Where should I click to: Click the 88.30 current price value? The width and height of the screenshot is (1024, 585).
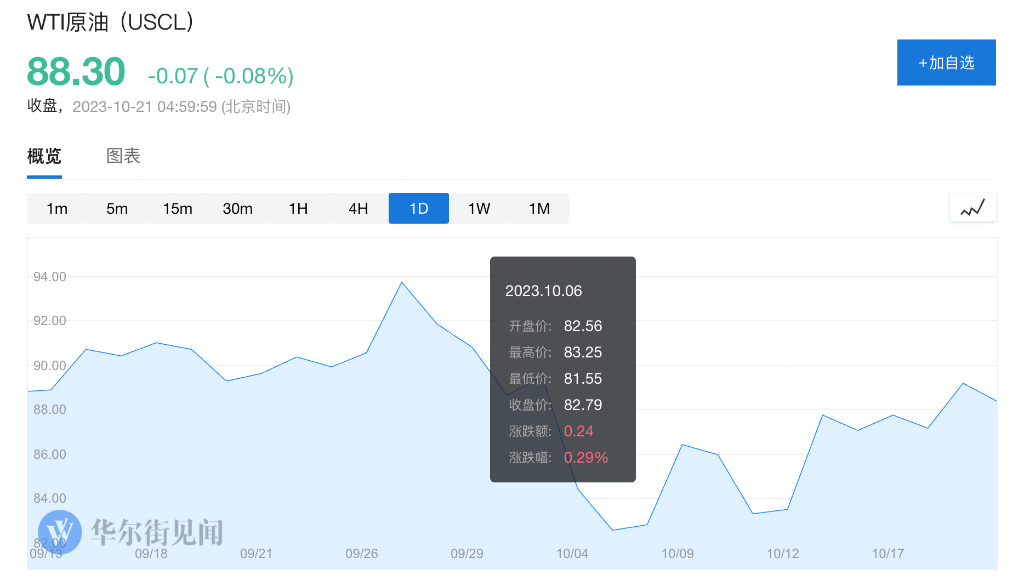click(76, 72)
